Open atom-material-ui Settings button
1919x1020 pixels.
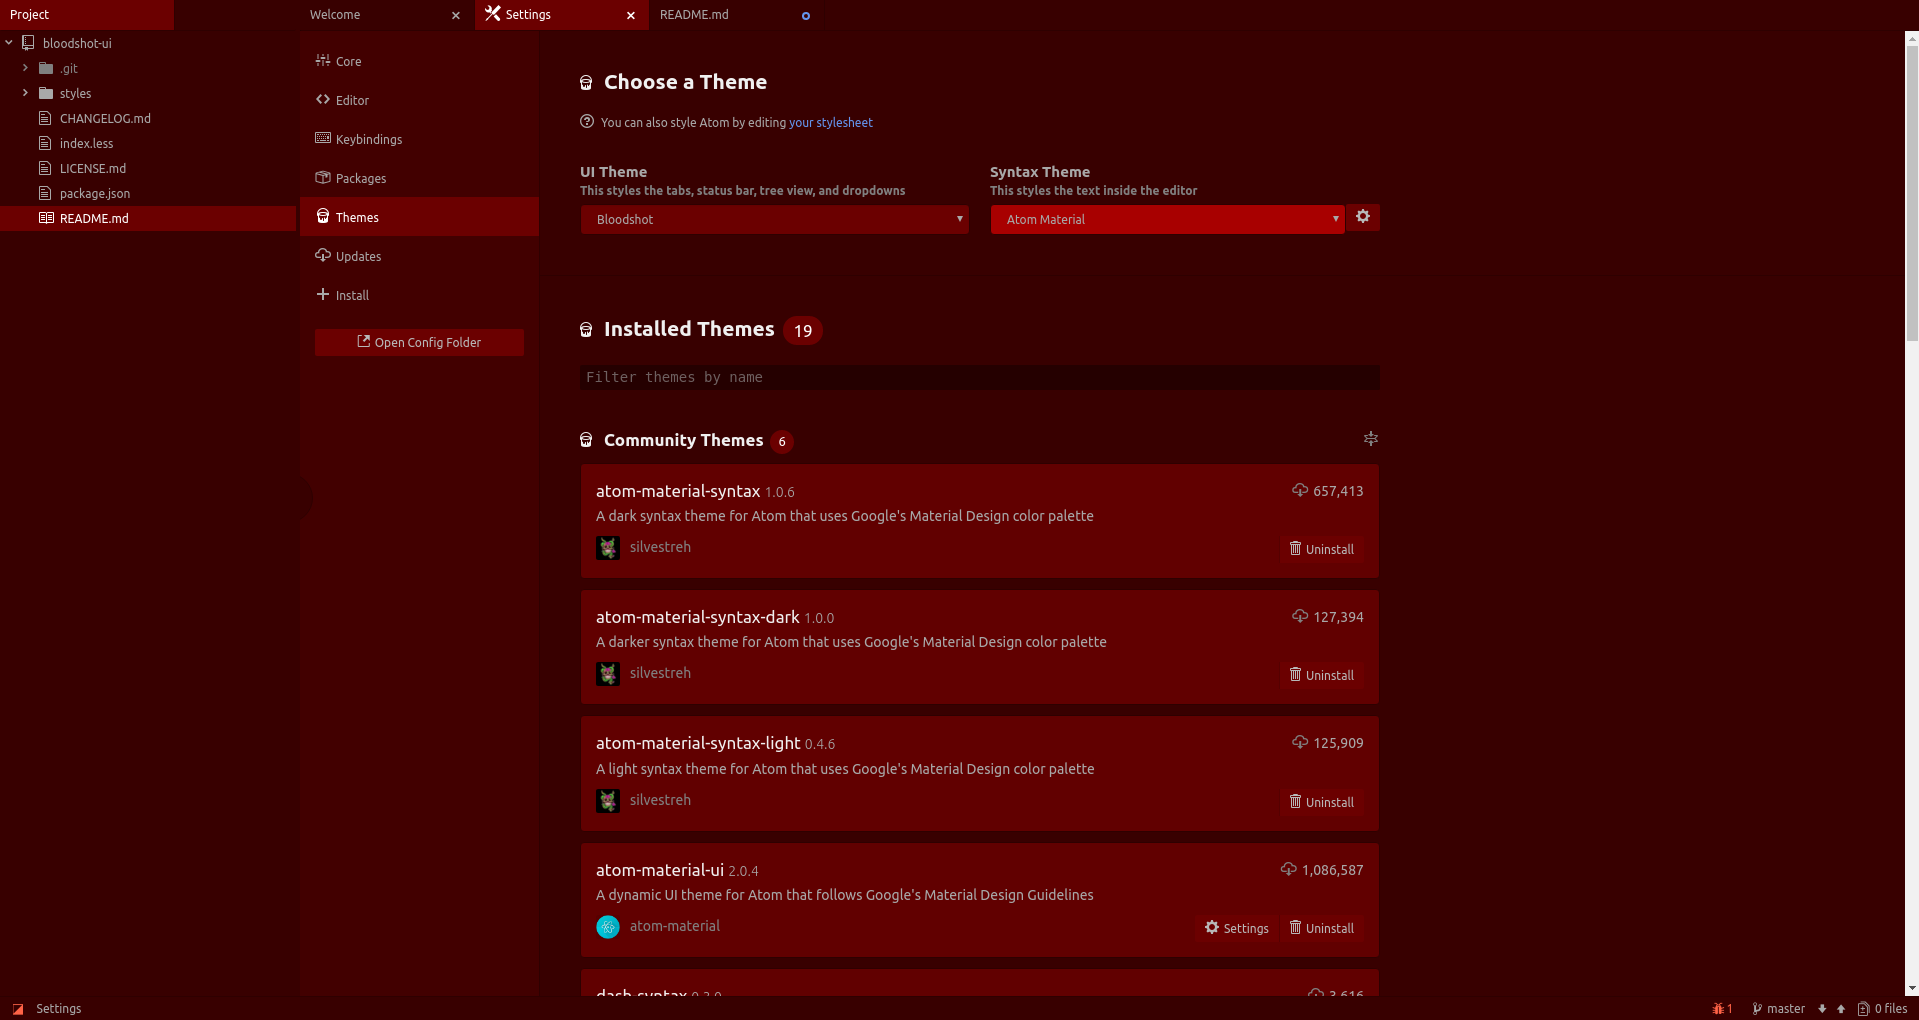pyautogui.click(x=1237, y=928)
